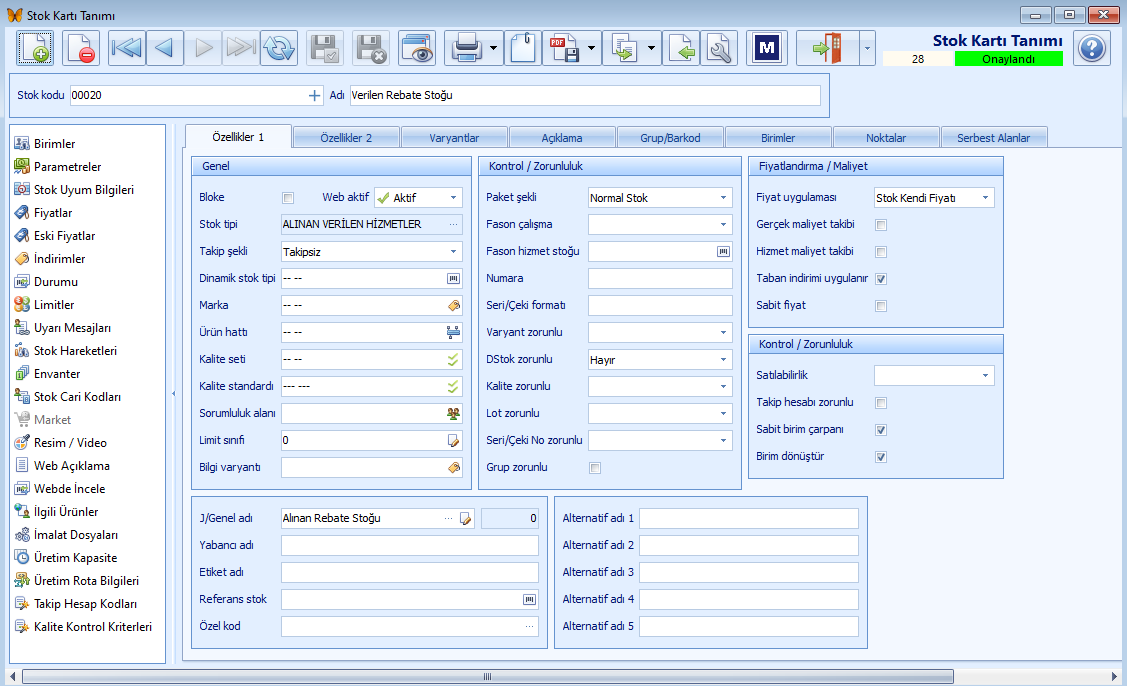Click the exit door toolbar icon

tap(827, 48)
